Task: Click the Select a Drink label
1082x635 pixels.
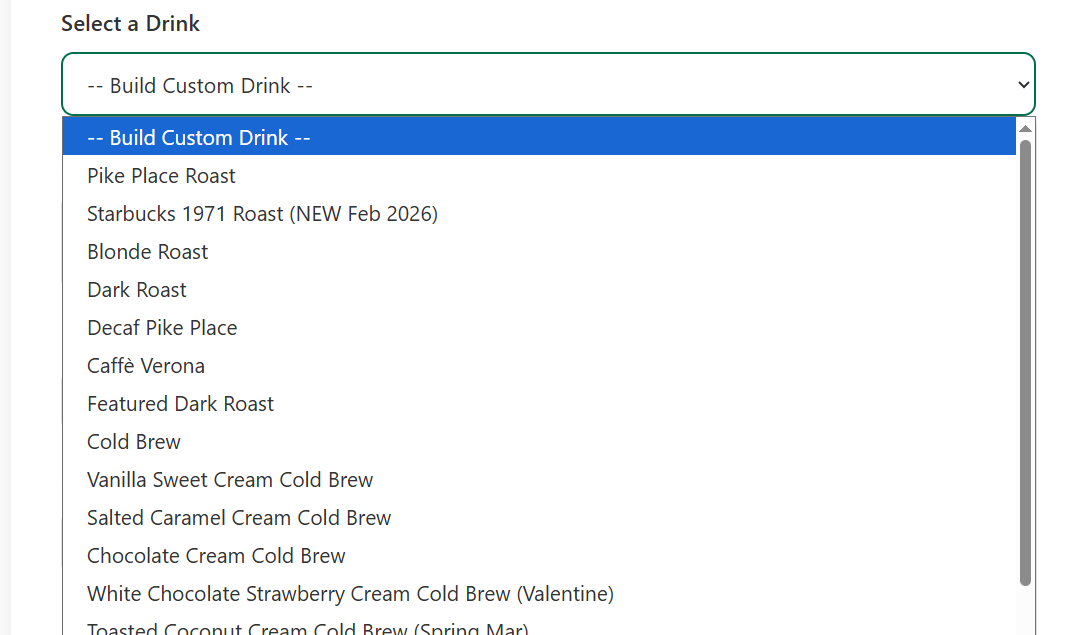Action: (130, 23)
